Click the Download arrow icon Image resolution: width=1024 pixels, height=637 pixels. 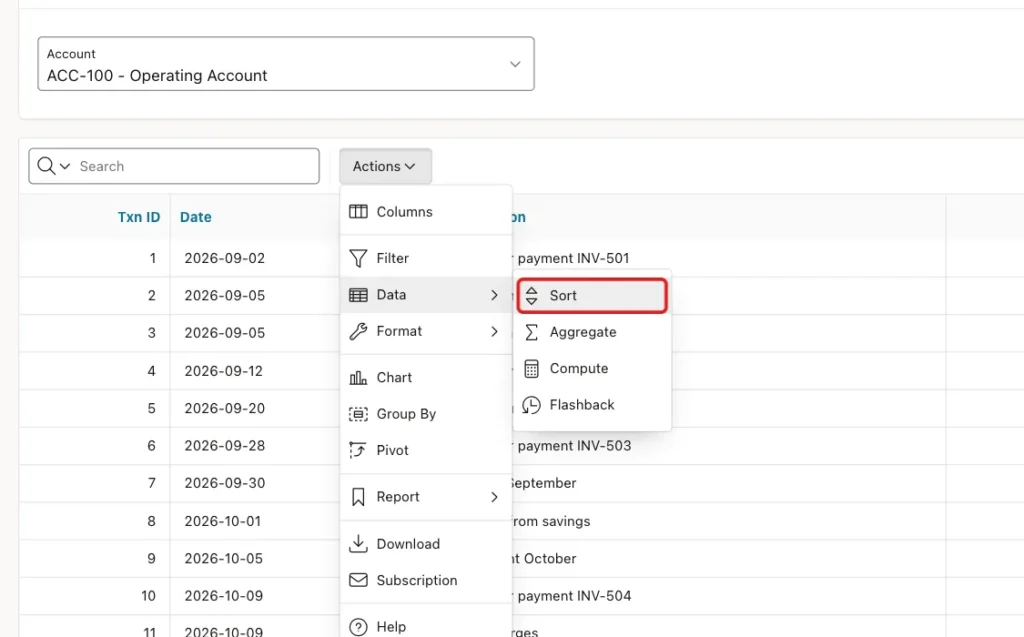(358, 544)
